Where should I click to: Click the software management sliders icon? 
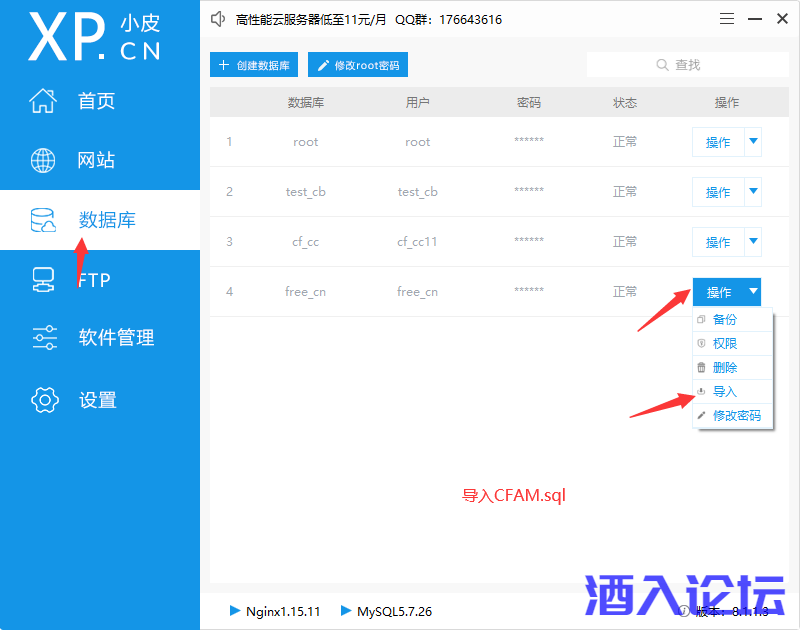pyautogui.click(x=44, y=337)
